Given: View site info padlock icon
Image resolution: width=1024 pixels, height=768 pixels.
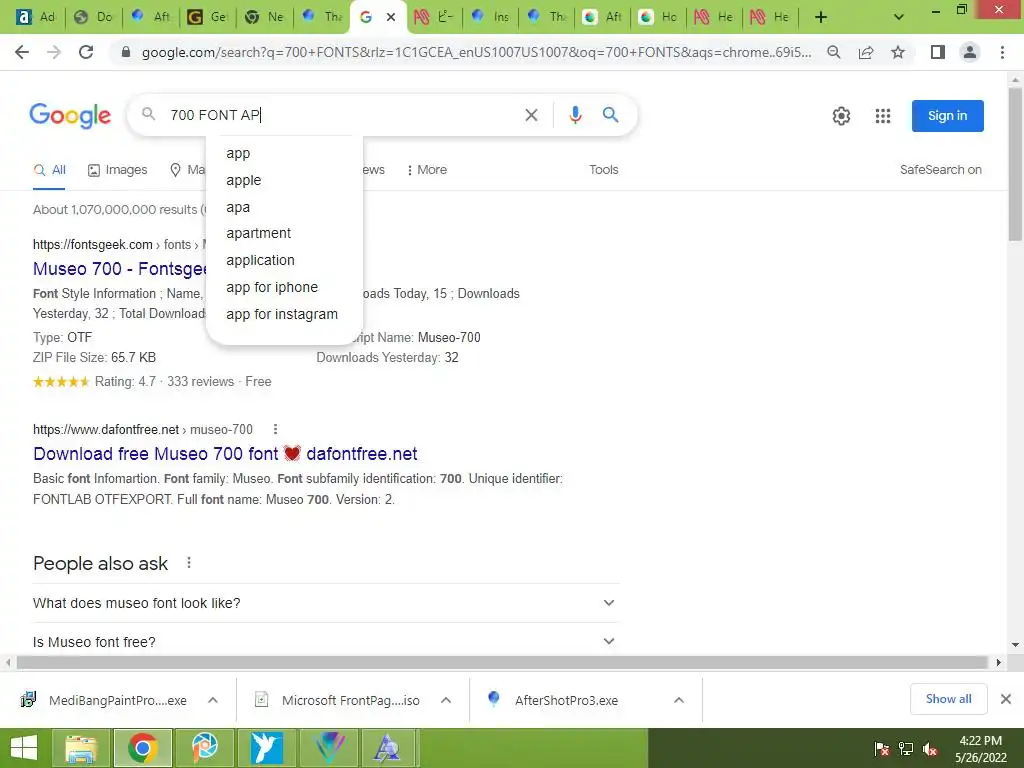Looking at the screenshot, I should coord(126,52).
